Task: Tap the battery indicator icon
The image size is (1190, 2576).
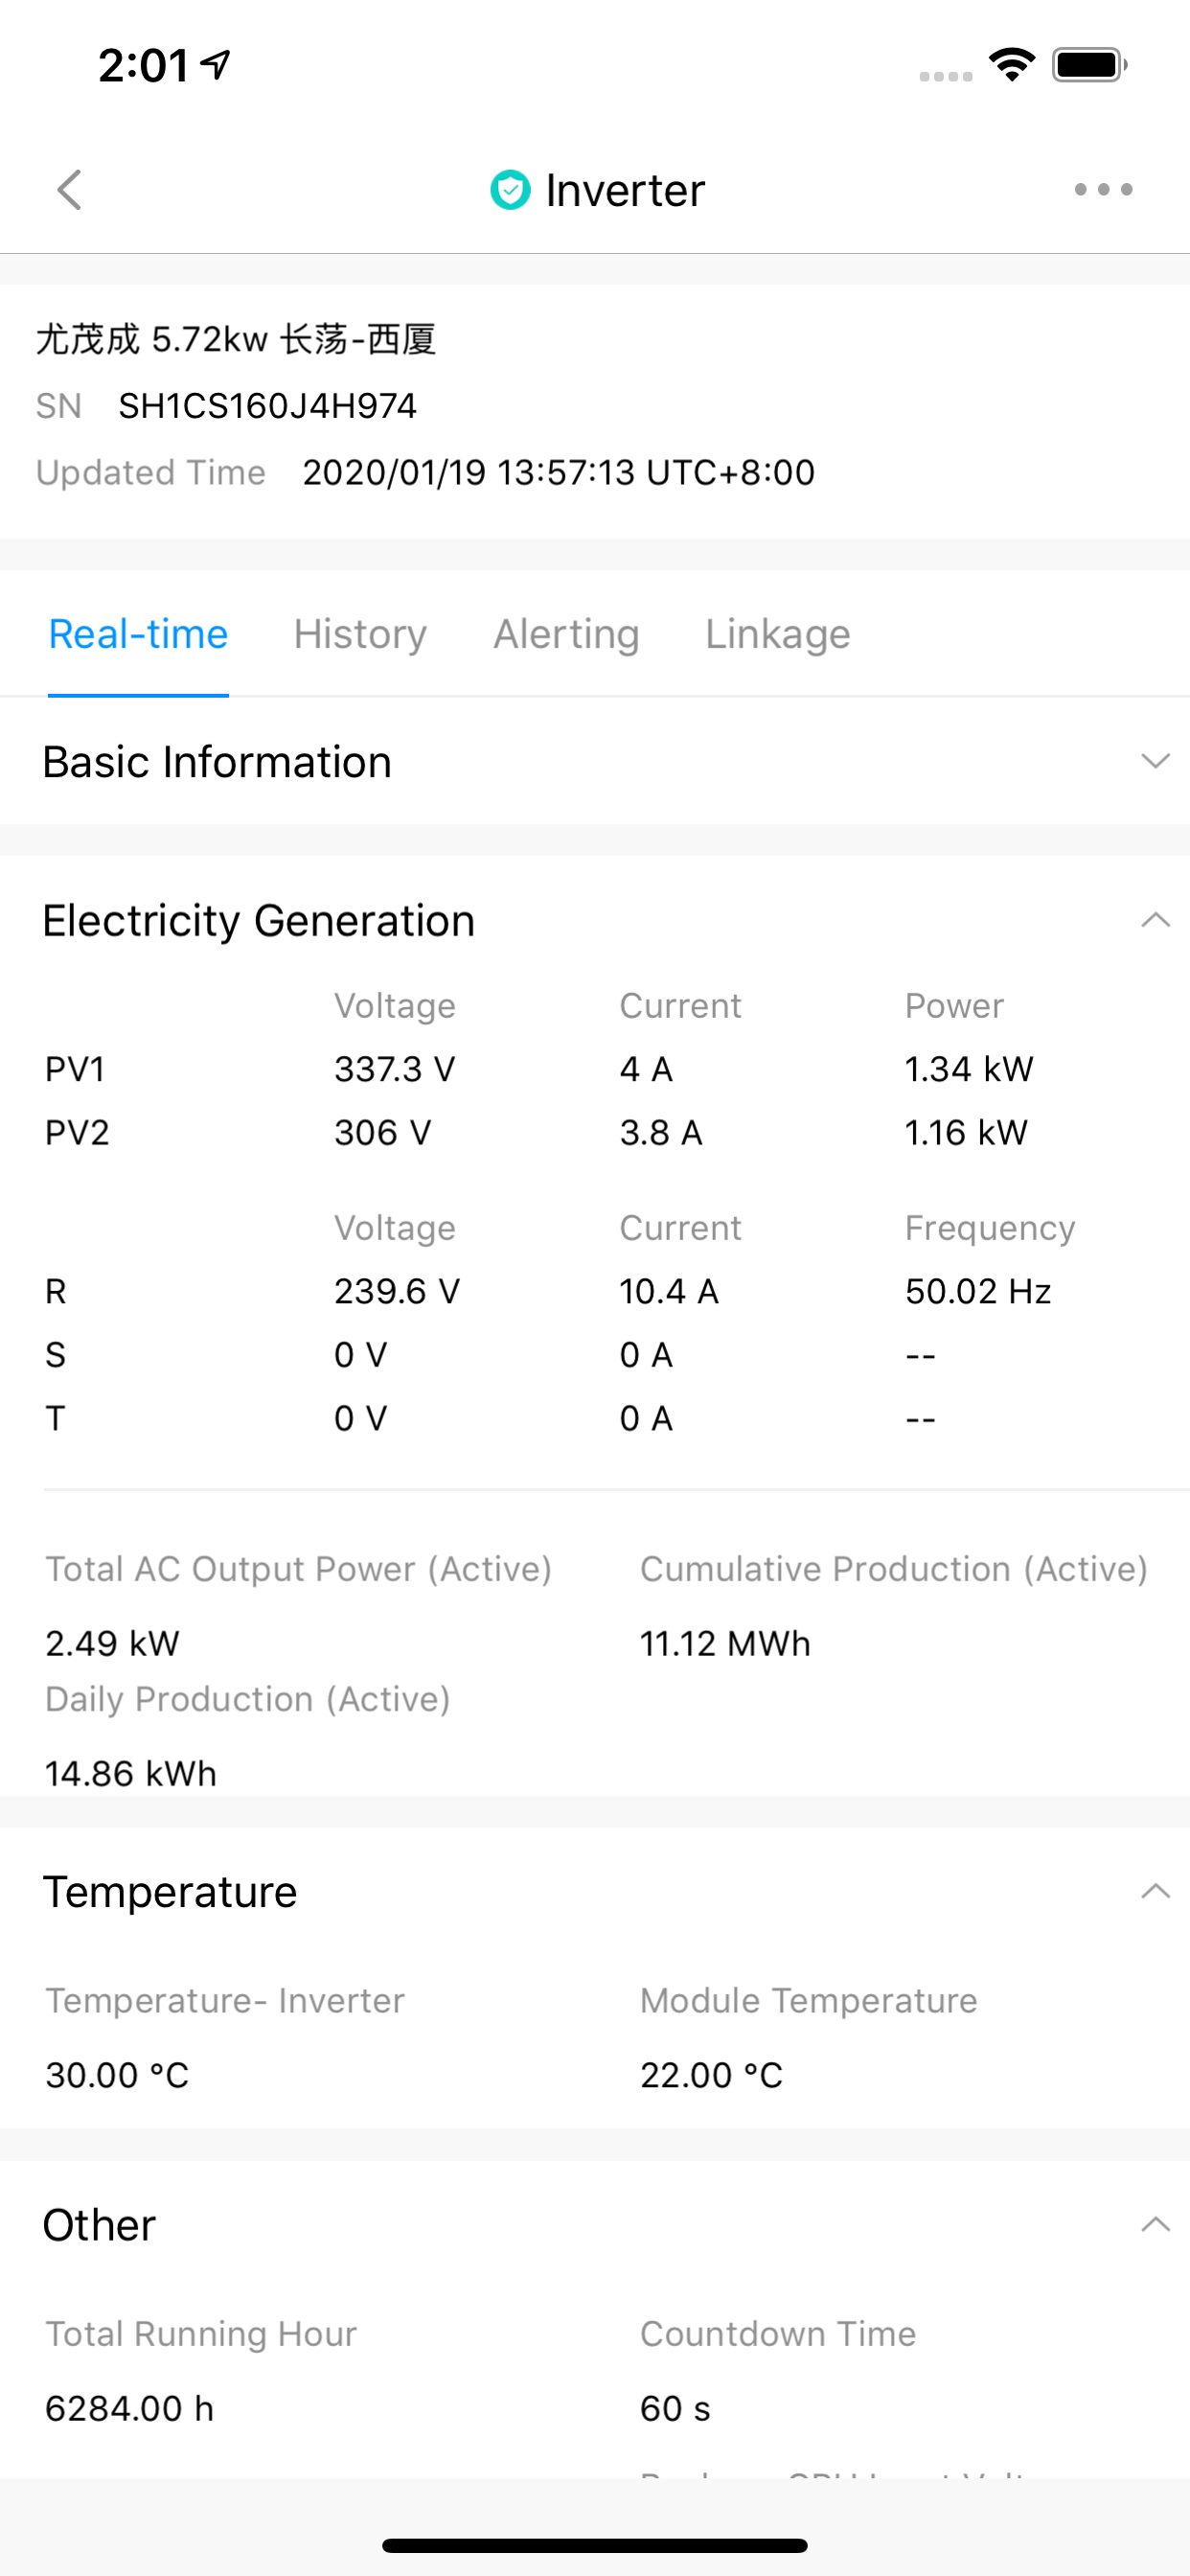Action: click(1090, 65)
